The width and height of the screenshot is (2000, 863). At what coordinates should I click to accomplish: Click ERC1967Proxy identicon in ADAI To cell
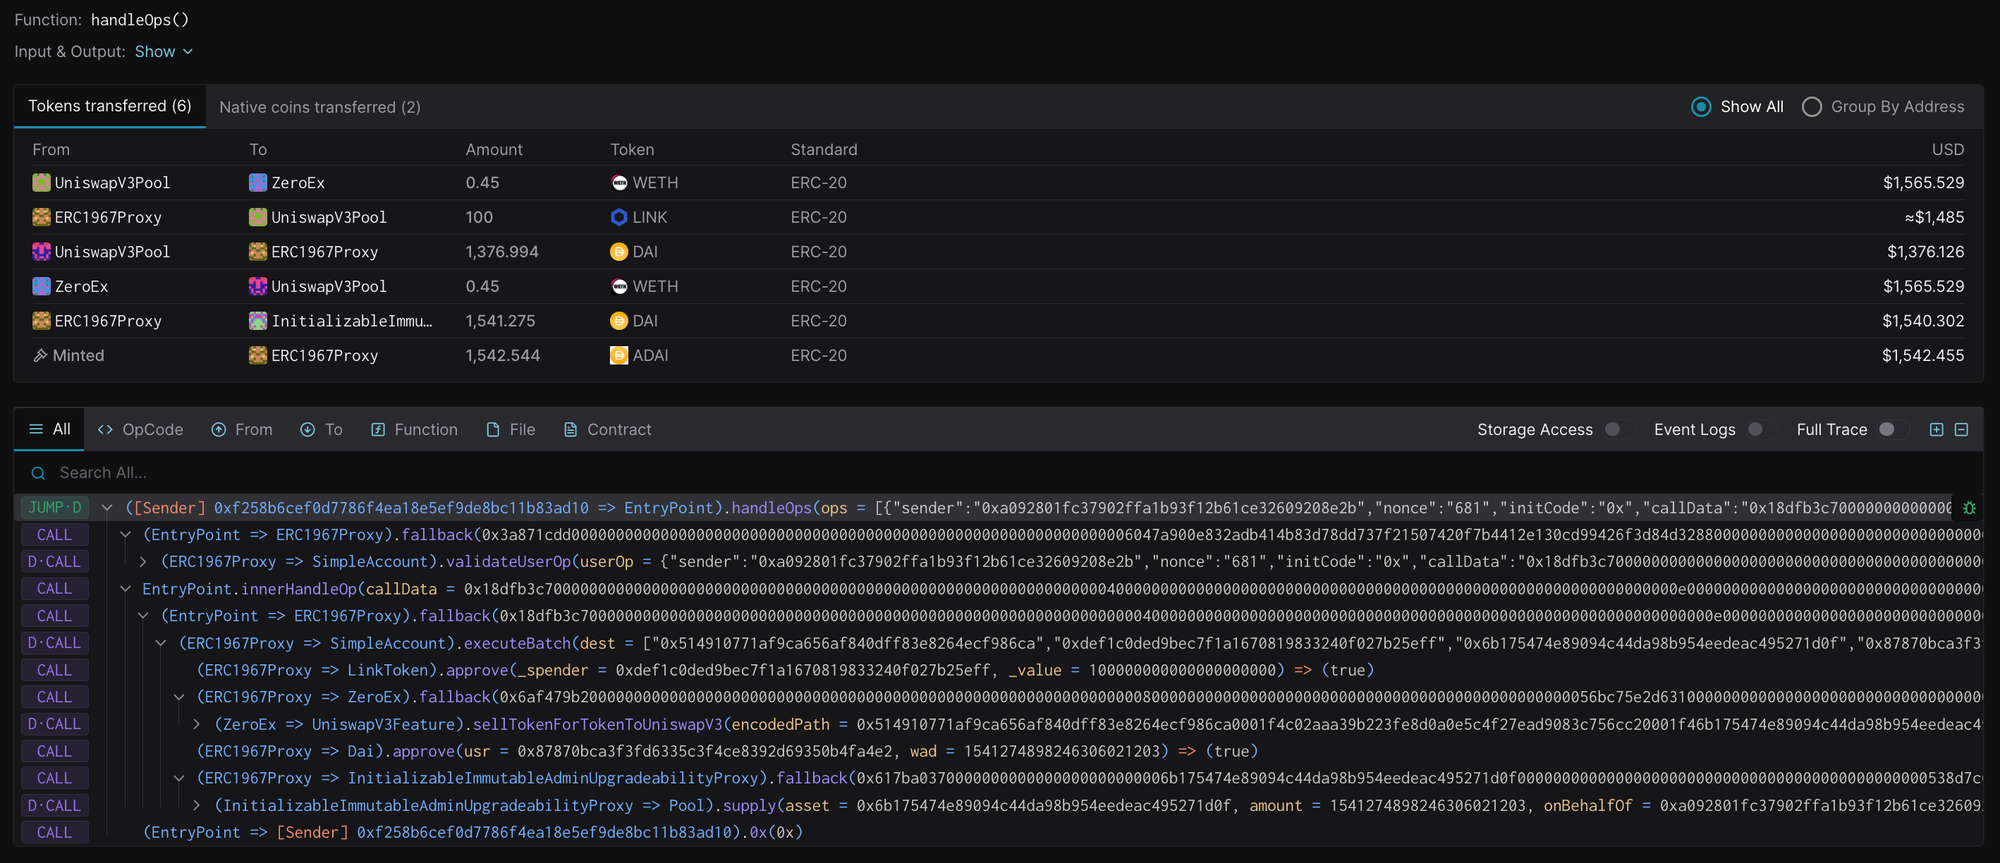point(258,355)
